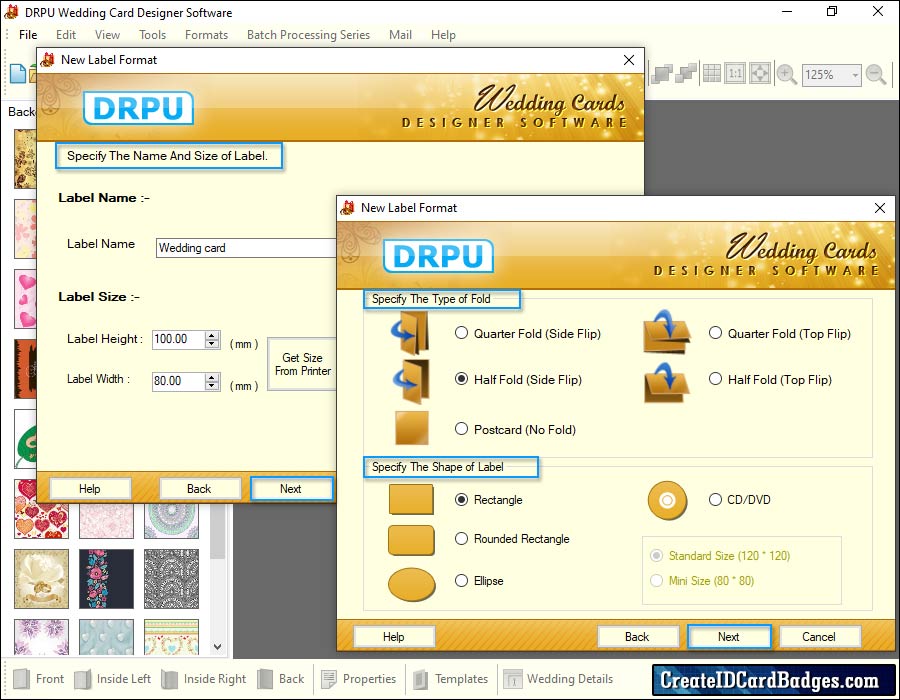Open the Help menu in menu bar

[443, 35]
